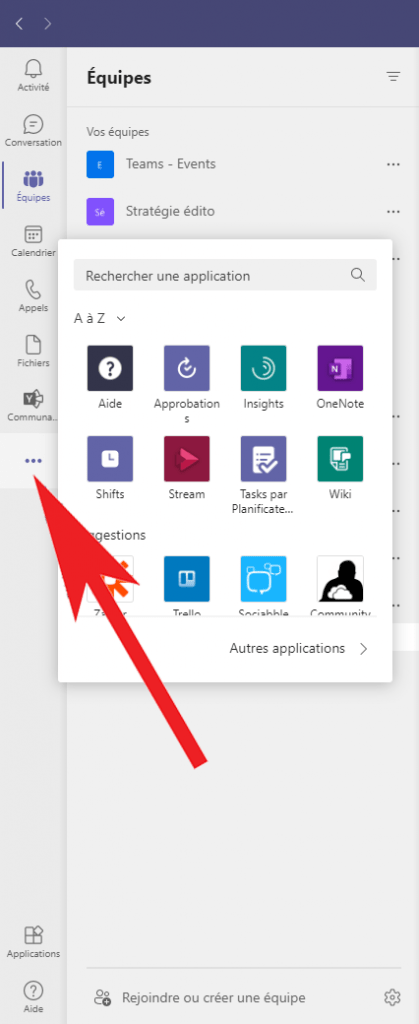Click the Vos équipes heading
Image resolution: width=419 pixels, height=1024 pixels.
pos(117,132)
